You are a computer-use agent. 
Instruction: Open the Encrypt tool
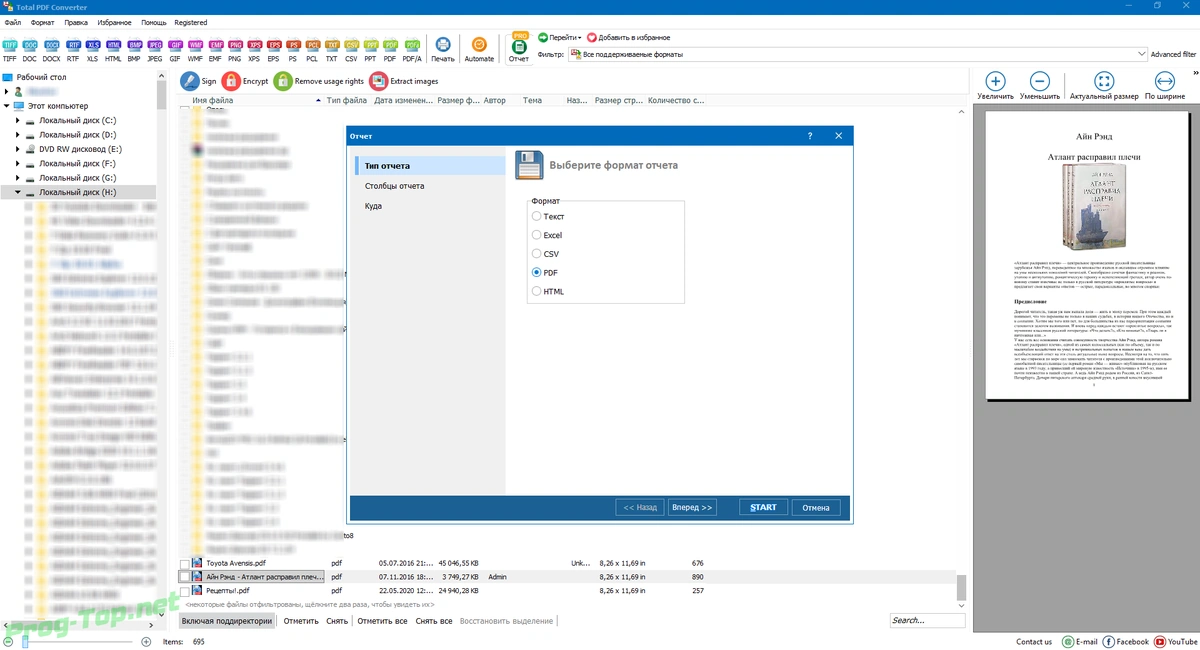click(x=246, y=81)
